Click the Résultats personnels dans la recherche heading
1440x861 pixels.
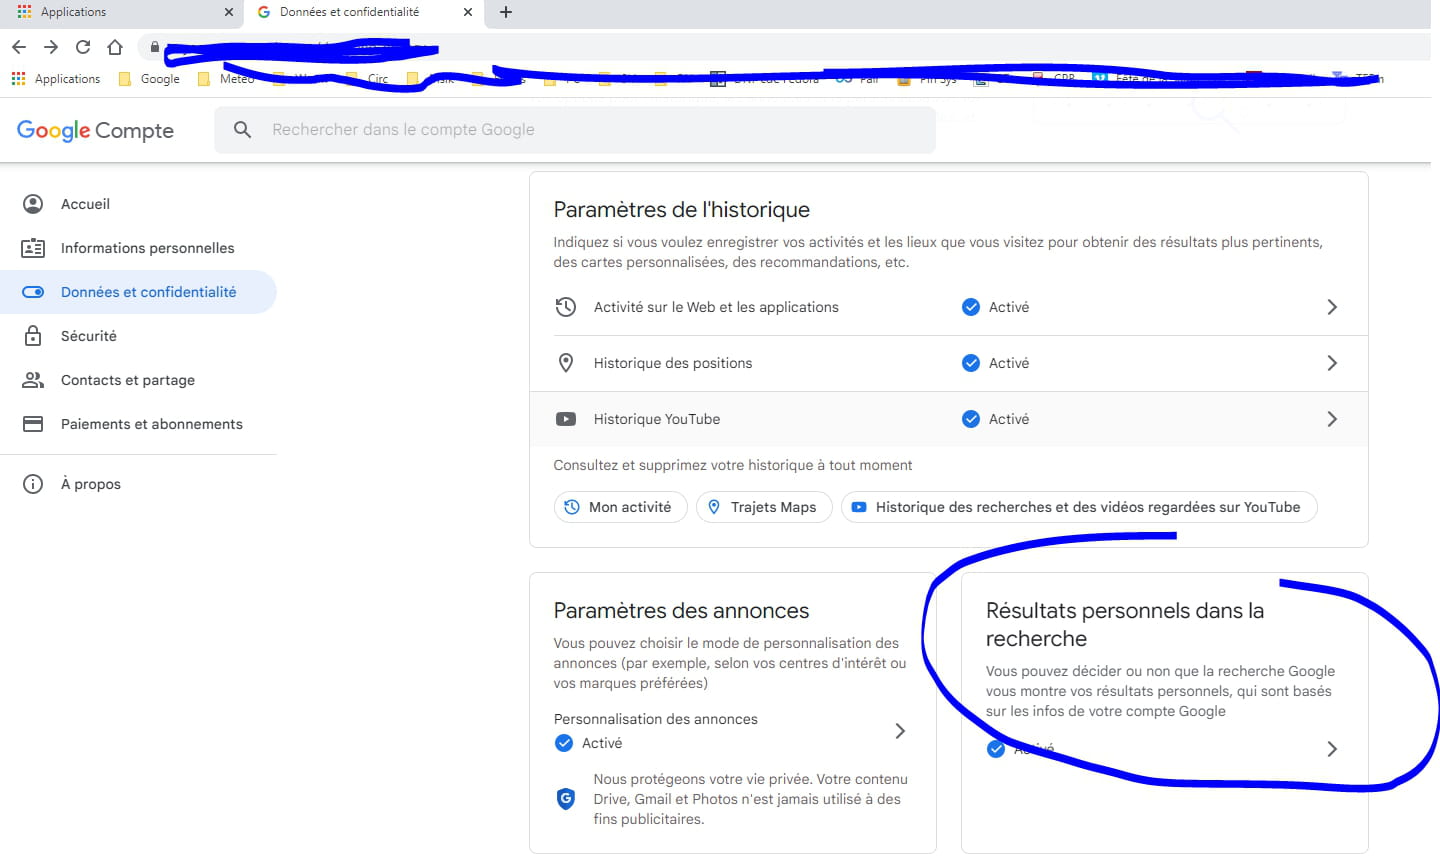pyautogui.click(x=1125, y=624)
